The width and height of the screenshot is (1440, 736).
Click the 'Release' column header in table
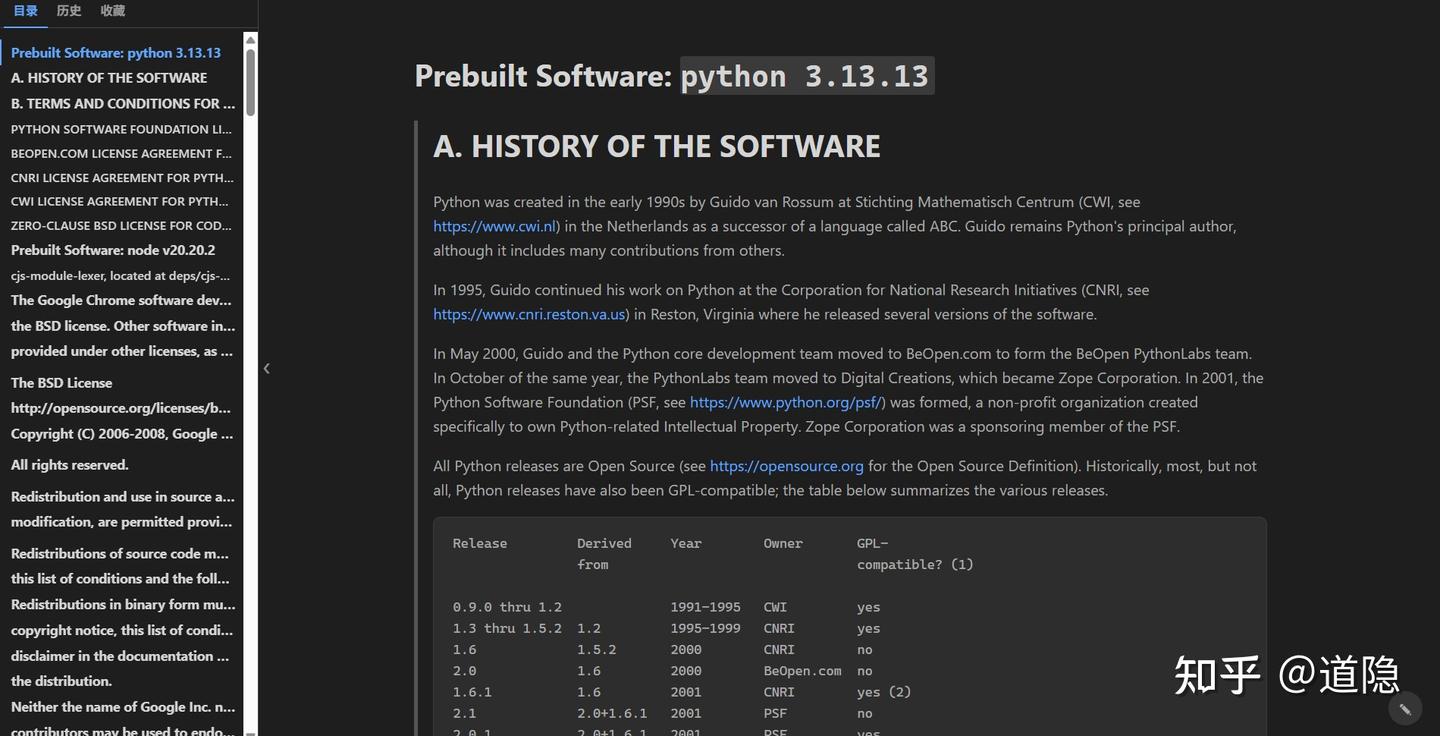[x=480, y=544]
